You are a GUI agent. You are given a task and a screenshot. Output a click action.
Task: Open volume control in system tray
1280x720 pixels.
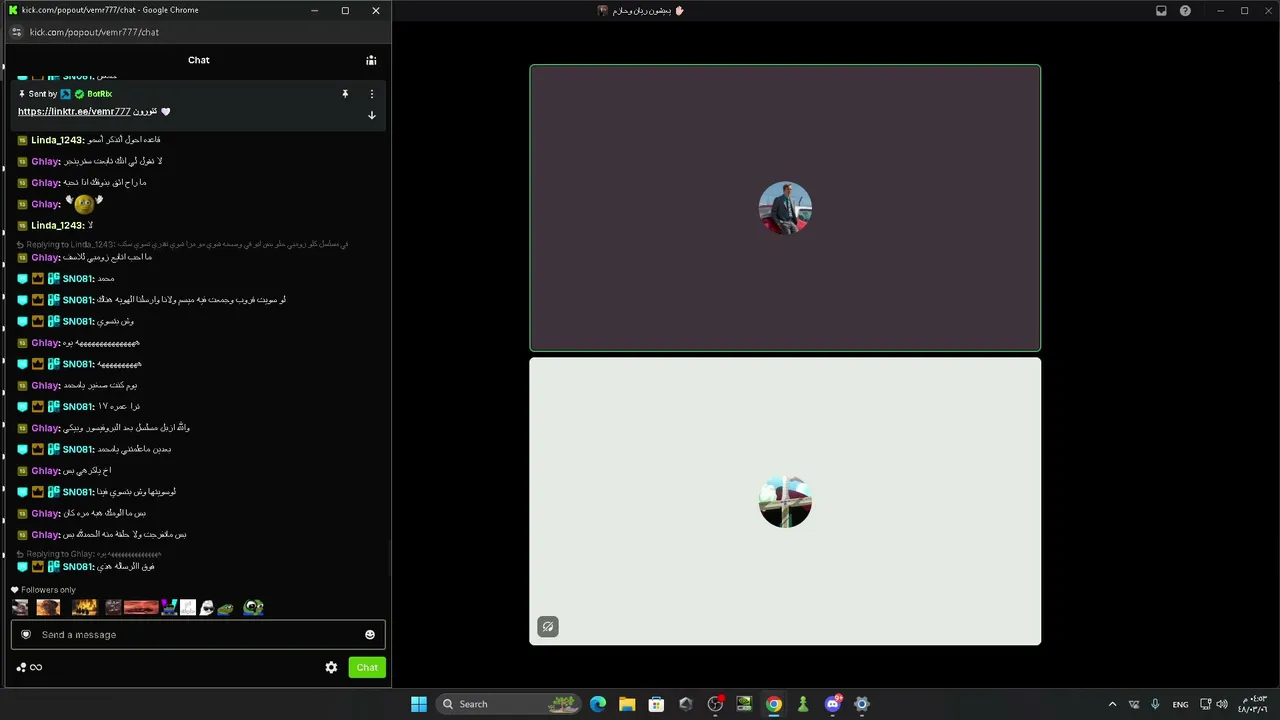pyautogui.click(x=1222, y=704)
